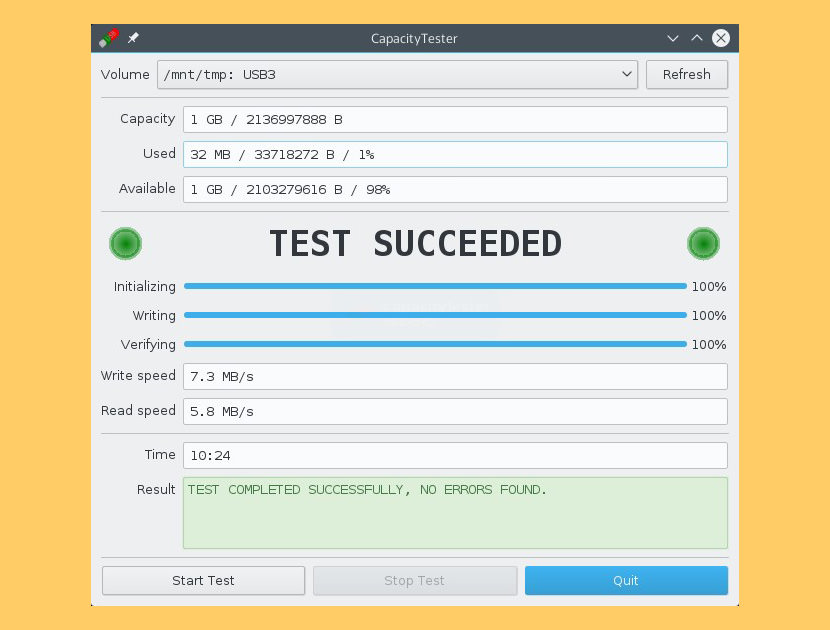The width and height of the screenshot is (830, 630).
Task: Click the right green LED status indicator
Action: (704, 243)
